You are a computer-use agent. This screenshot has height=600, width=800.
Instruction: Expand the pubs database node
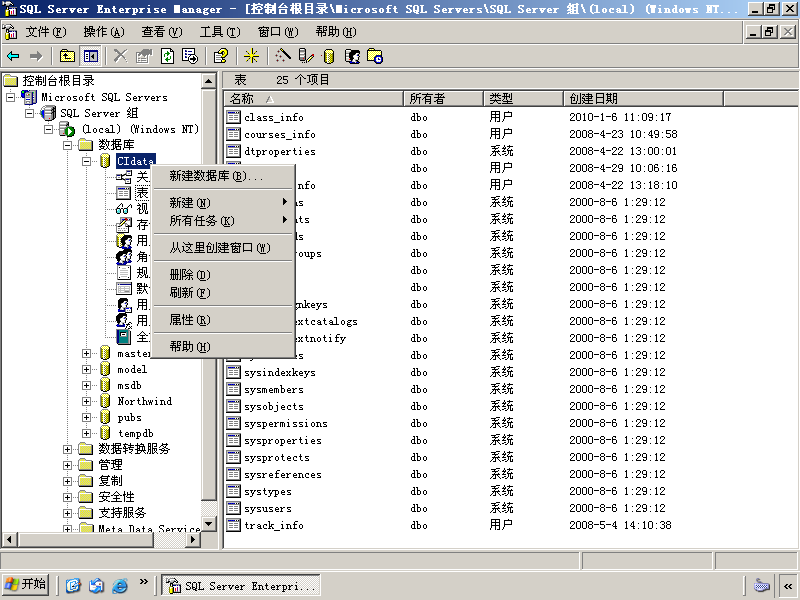[x=86, y=417]
